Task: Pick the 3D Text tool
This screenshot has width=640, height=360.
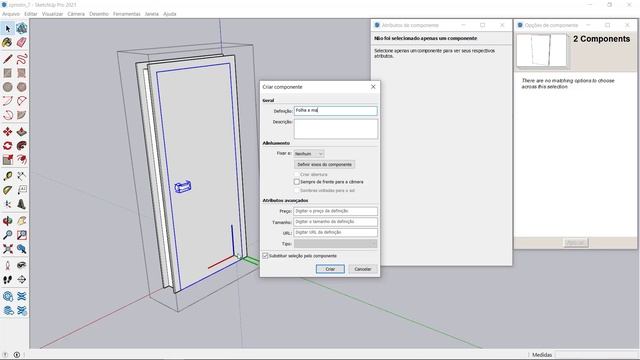Action: click(22, 204)
